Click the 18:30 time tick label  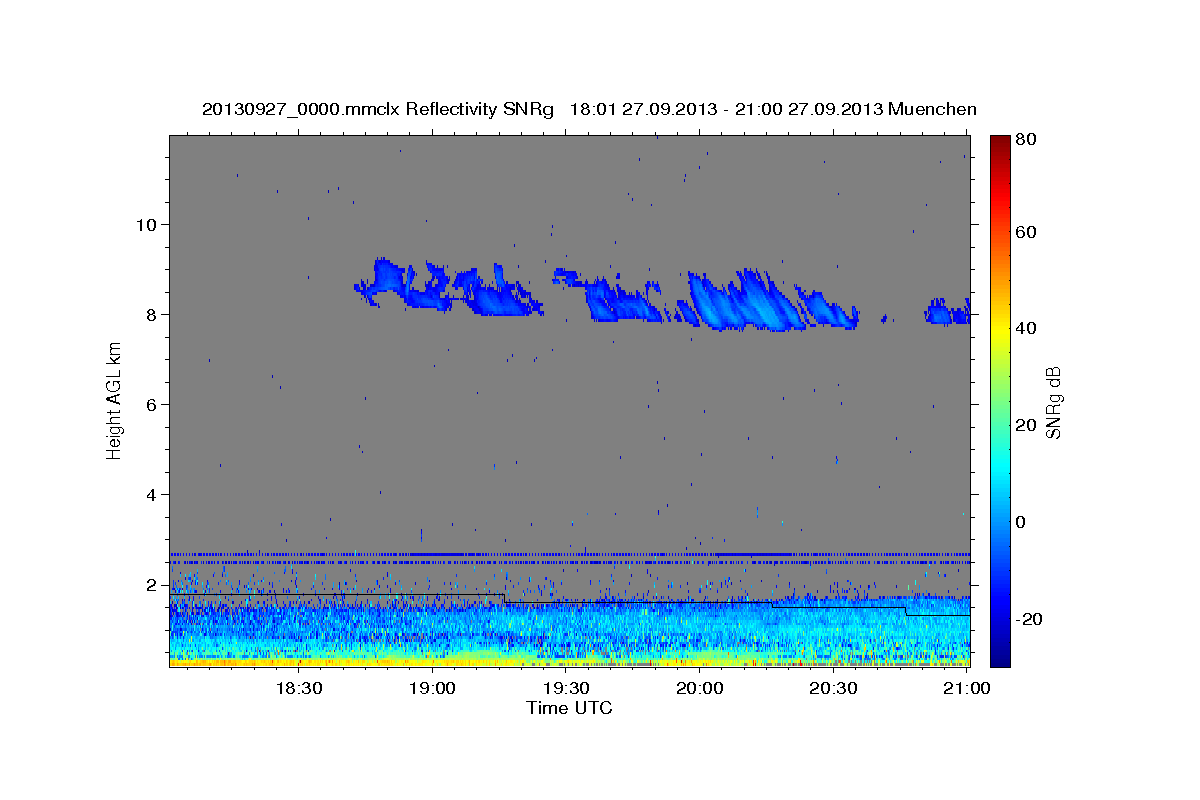(x=298, y=688)
